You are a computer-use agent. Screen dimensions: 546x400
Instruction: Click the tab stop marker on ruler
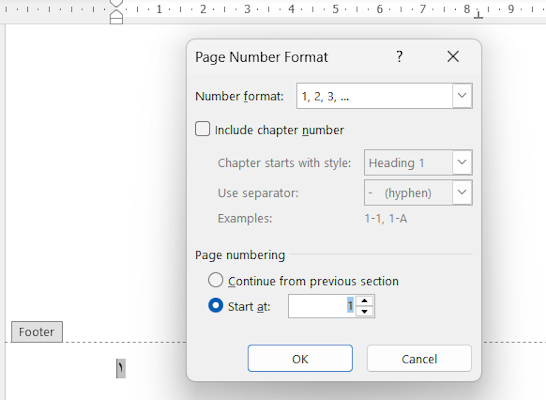[x=479, y=15]
